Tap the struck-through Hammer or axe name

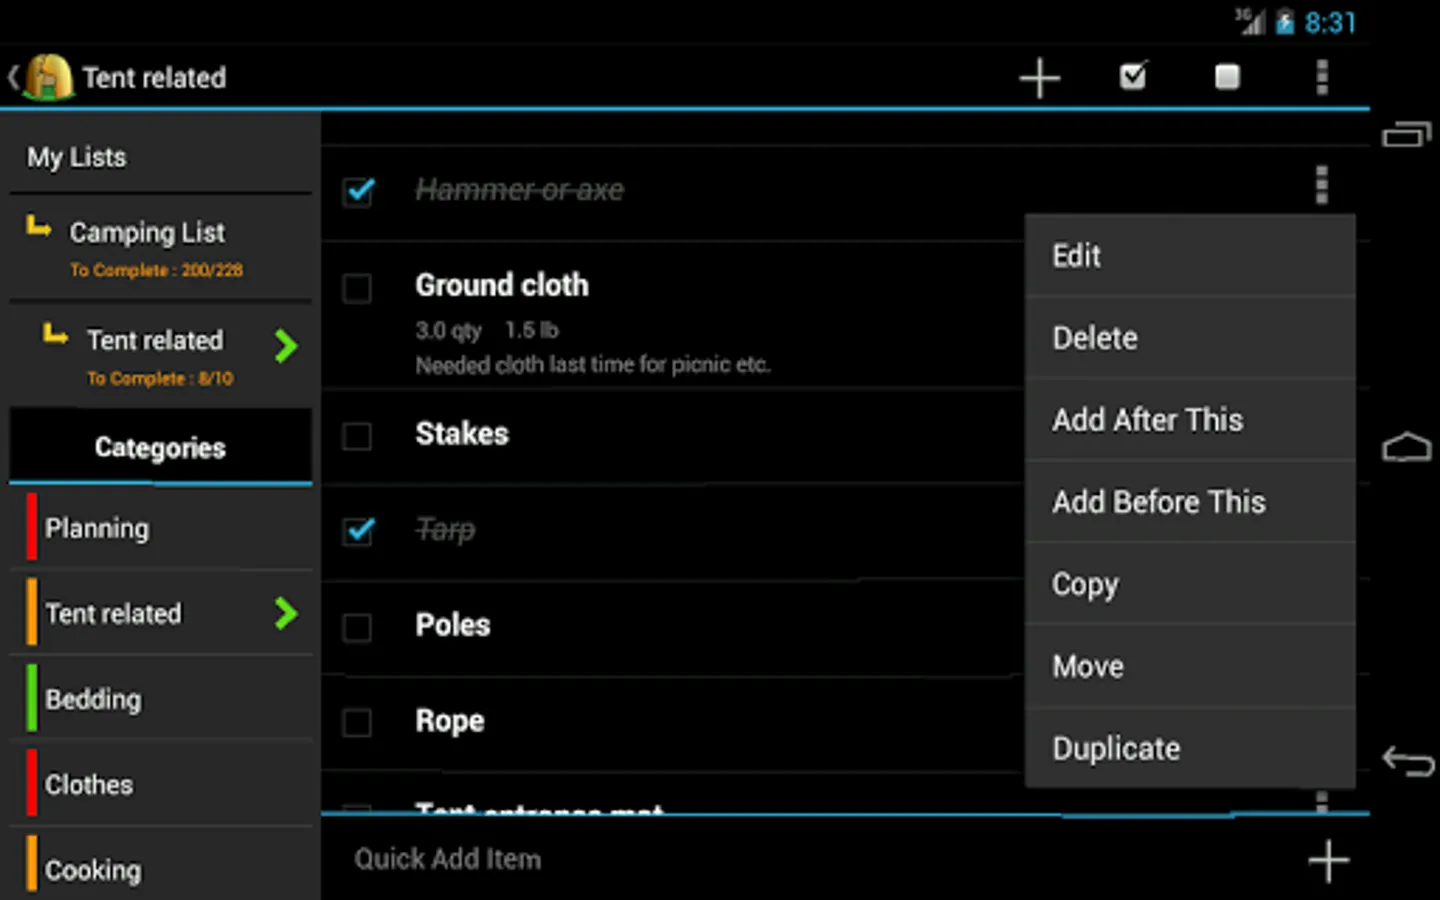click(519, 190)
